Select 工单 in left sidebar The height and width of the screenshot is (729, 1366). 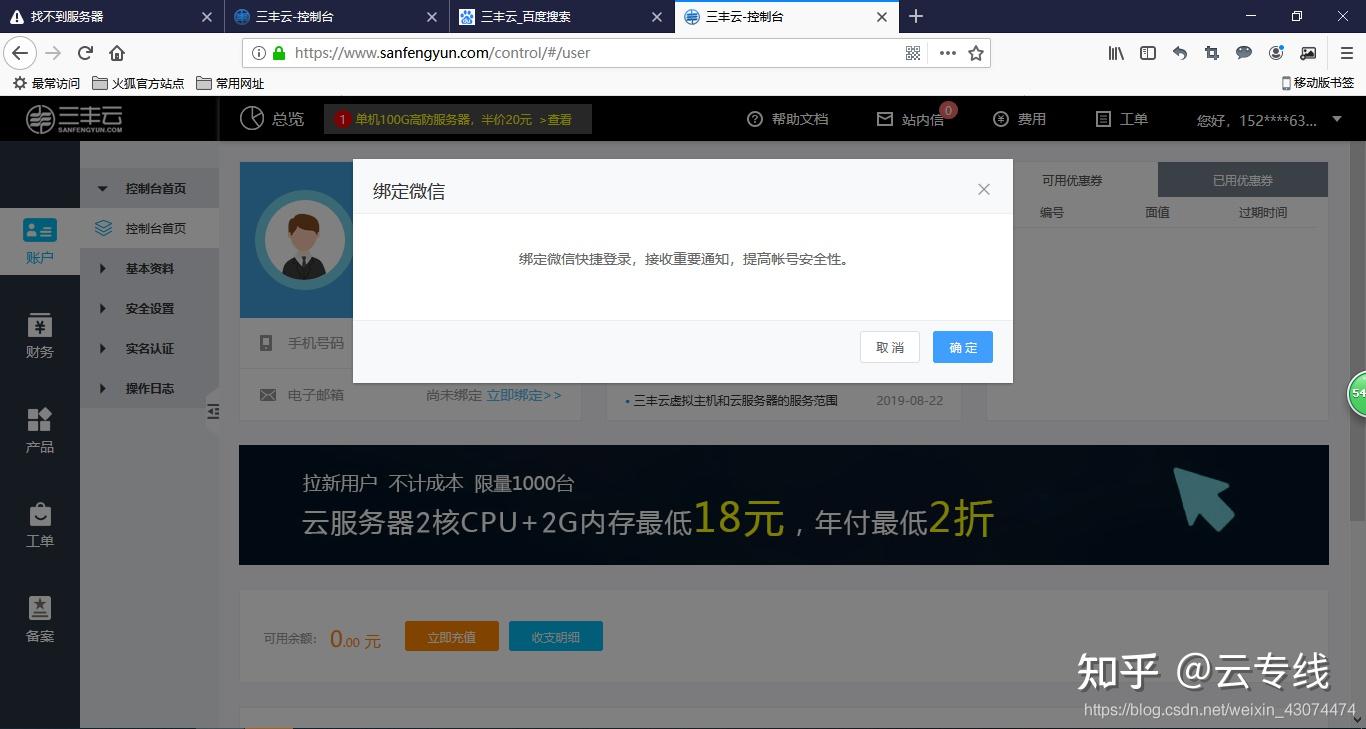coord(40,525)
